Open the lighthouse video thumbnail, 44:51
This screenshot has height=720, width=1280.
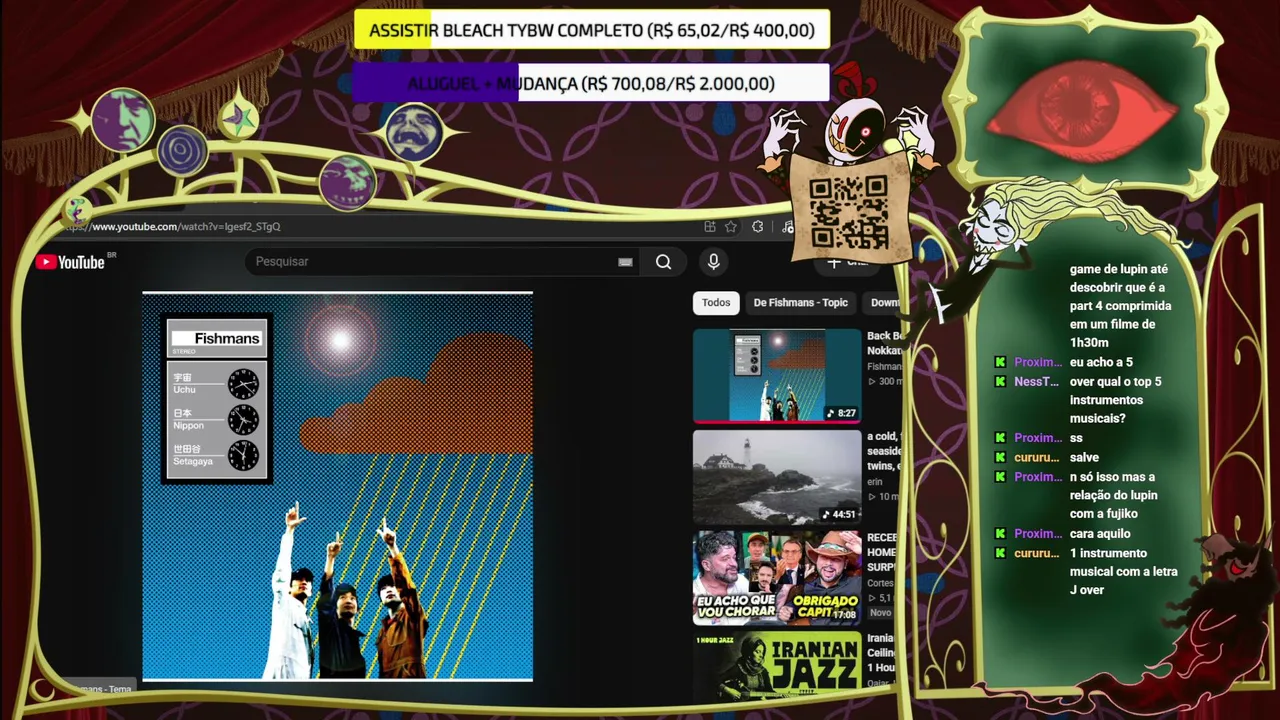[777, 477]
